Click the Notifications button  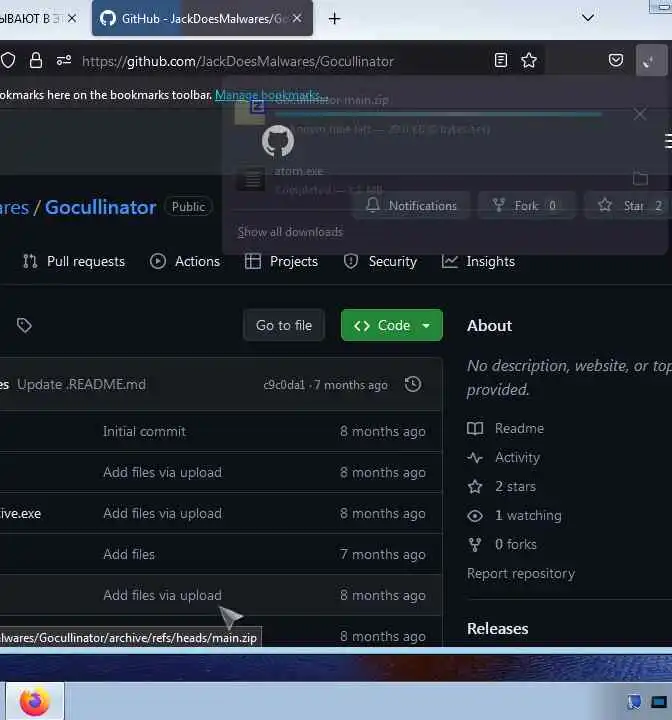pyautogui.click(x=411, y=205)
